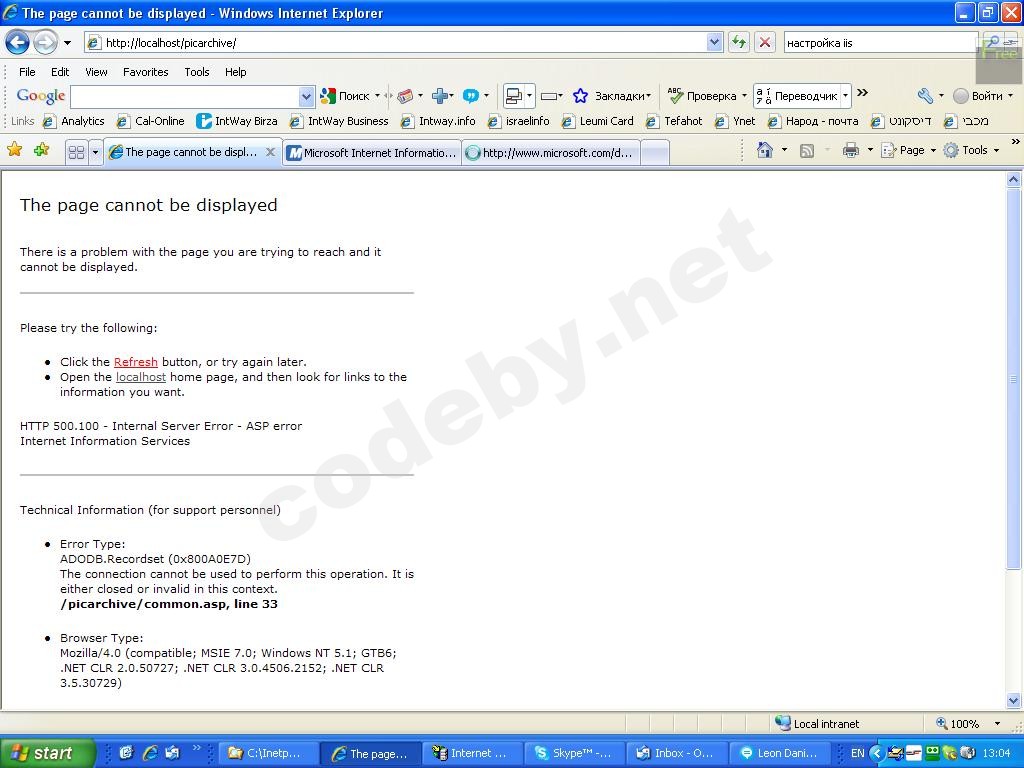Open the Tools menu in menu bar

tap(197, 72)
